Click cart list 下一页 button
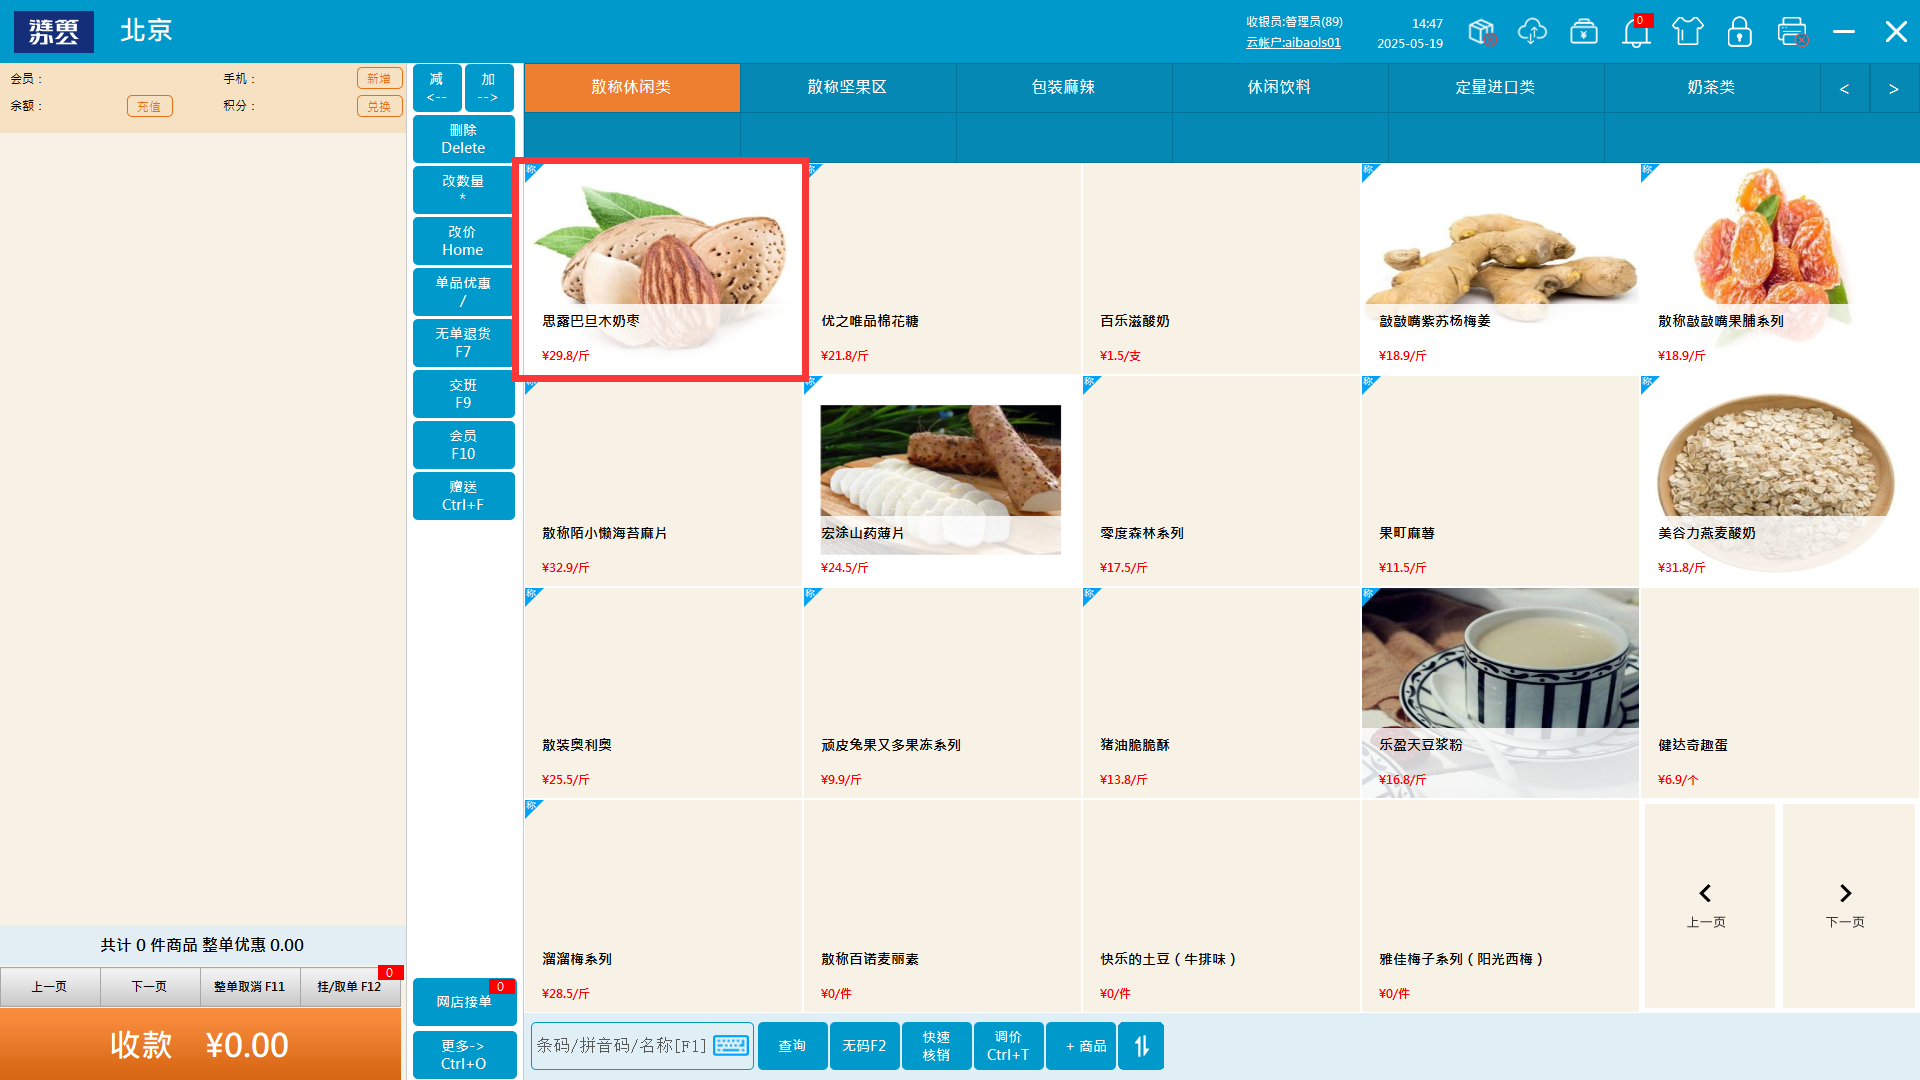The image size is (1920, 1080). (x=150, y=987)
